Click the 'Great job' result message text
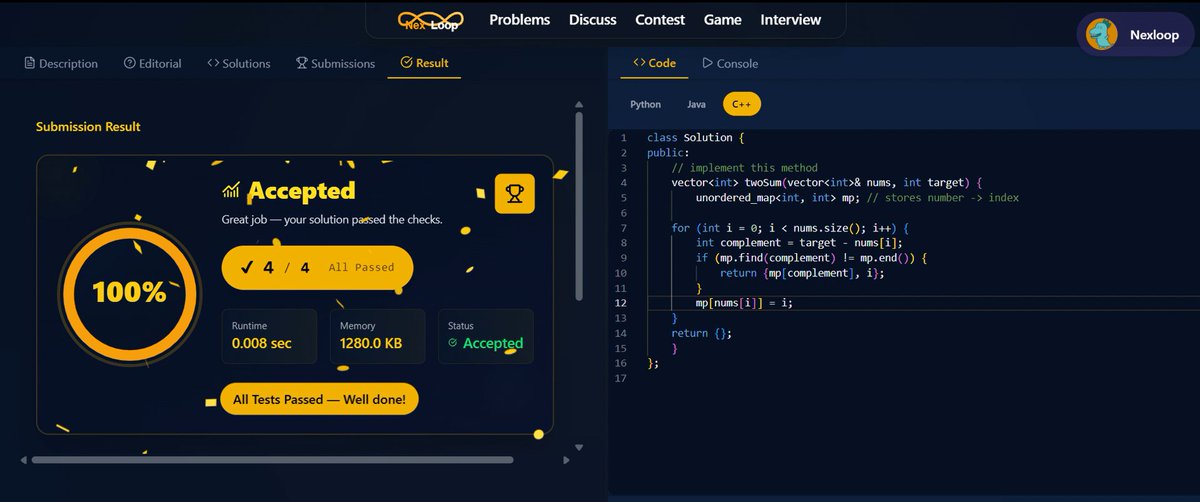 point(332,220)
